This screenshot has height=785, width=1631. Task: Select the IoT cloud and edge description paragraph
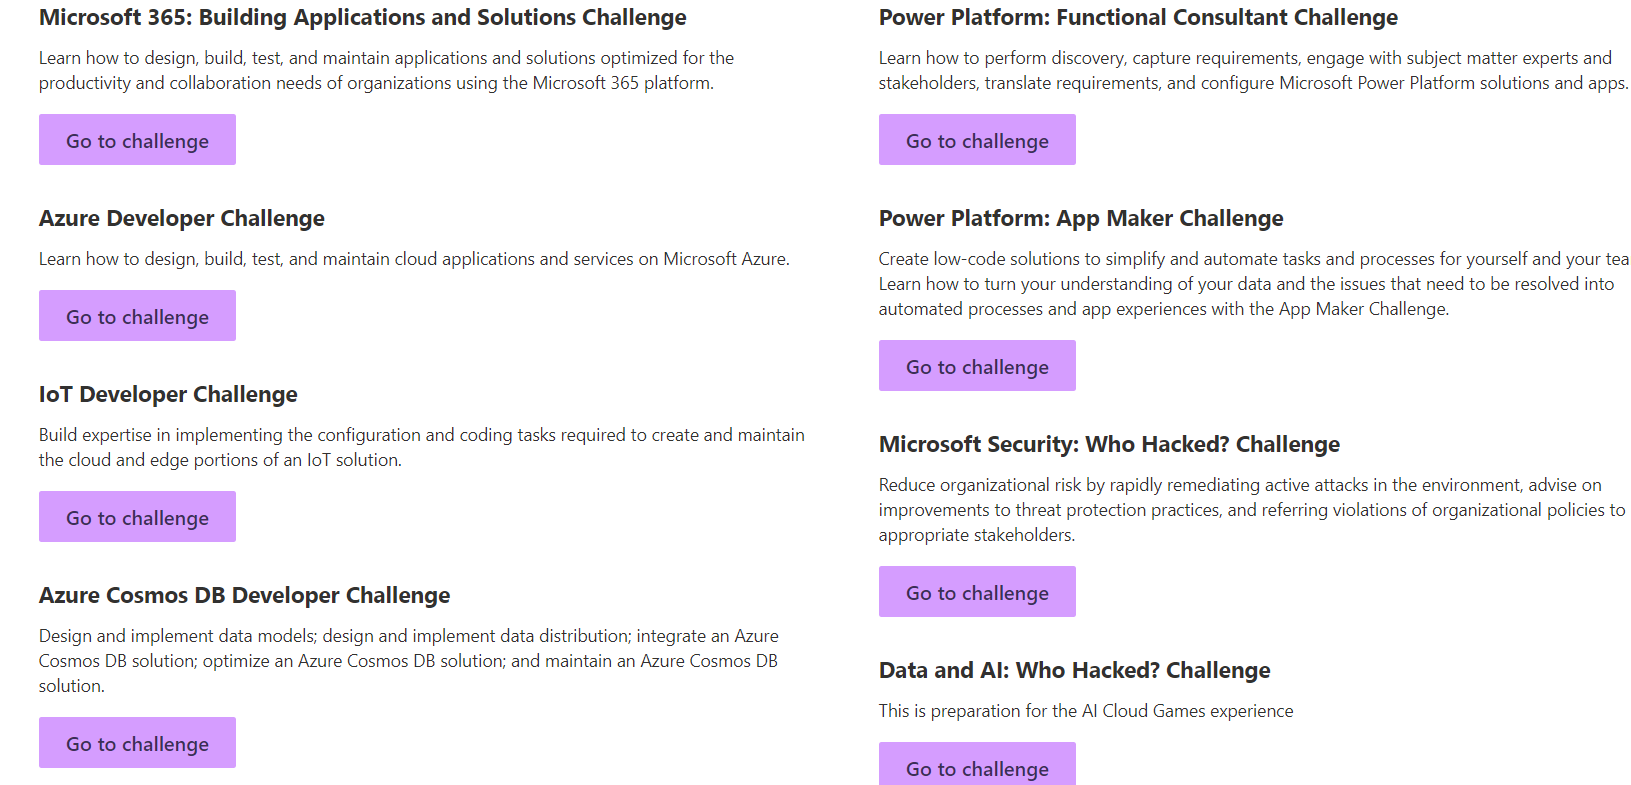[422, 447]
